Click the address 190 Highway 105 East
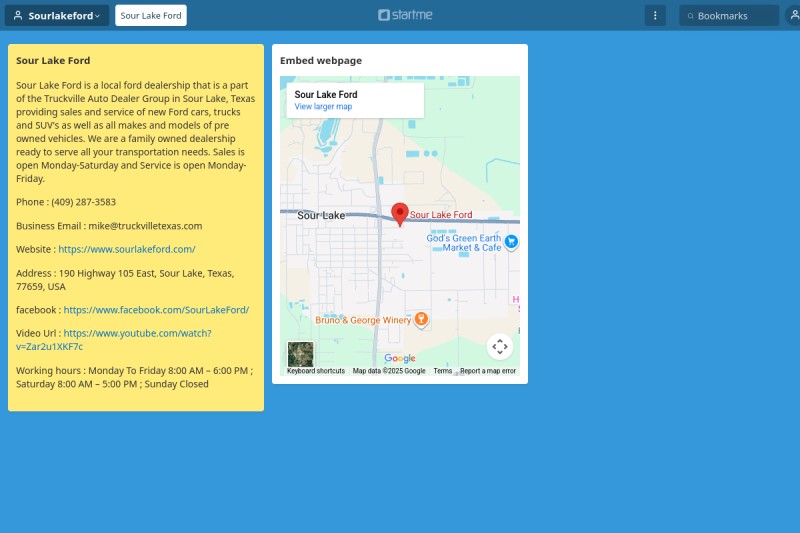Viewport: 800px width, 533px height. click(x=106, y=273)
